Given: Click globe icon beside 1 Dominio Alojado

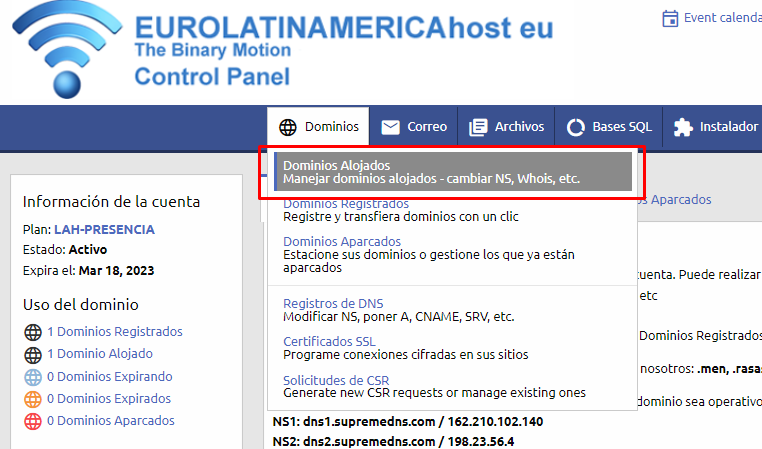Looking at the screenshot, I should (33, 355).
